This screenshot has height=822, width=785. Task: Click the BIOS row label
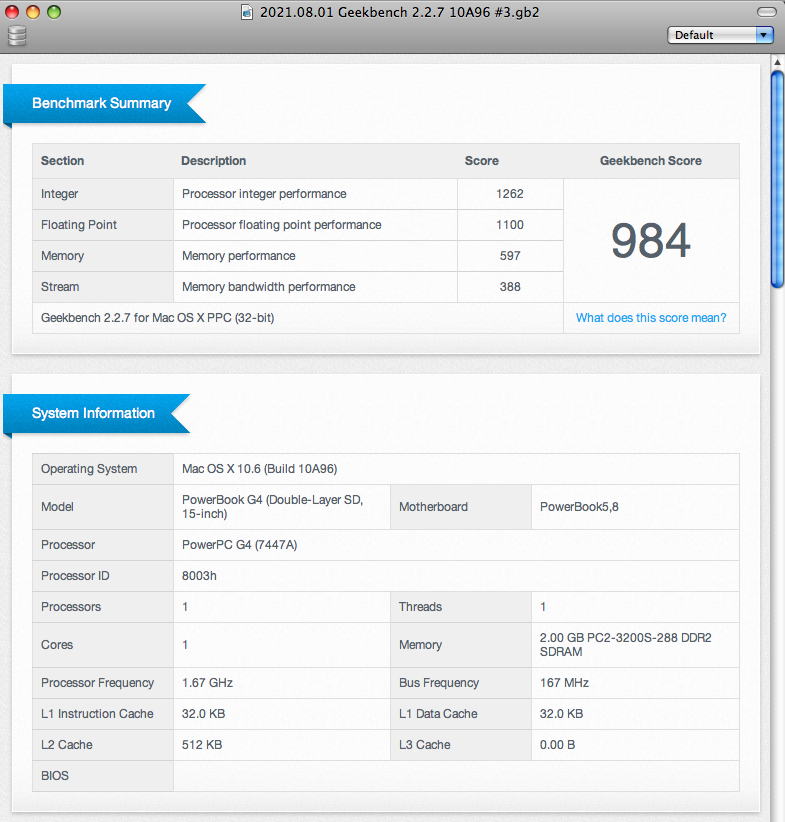tap(55, 775)
